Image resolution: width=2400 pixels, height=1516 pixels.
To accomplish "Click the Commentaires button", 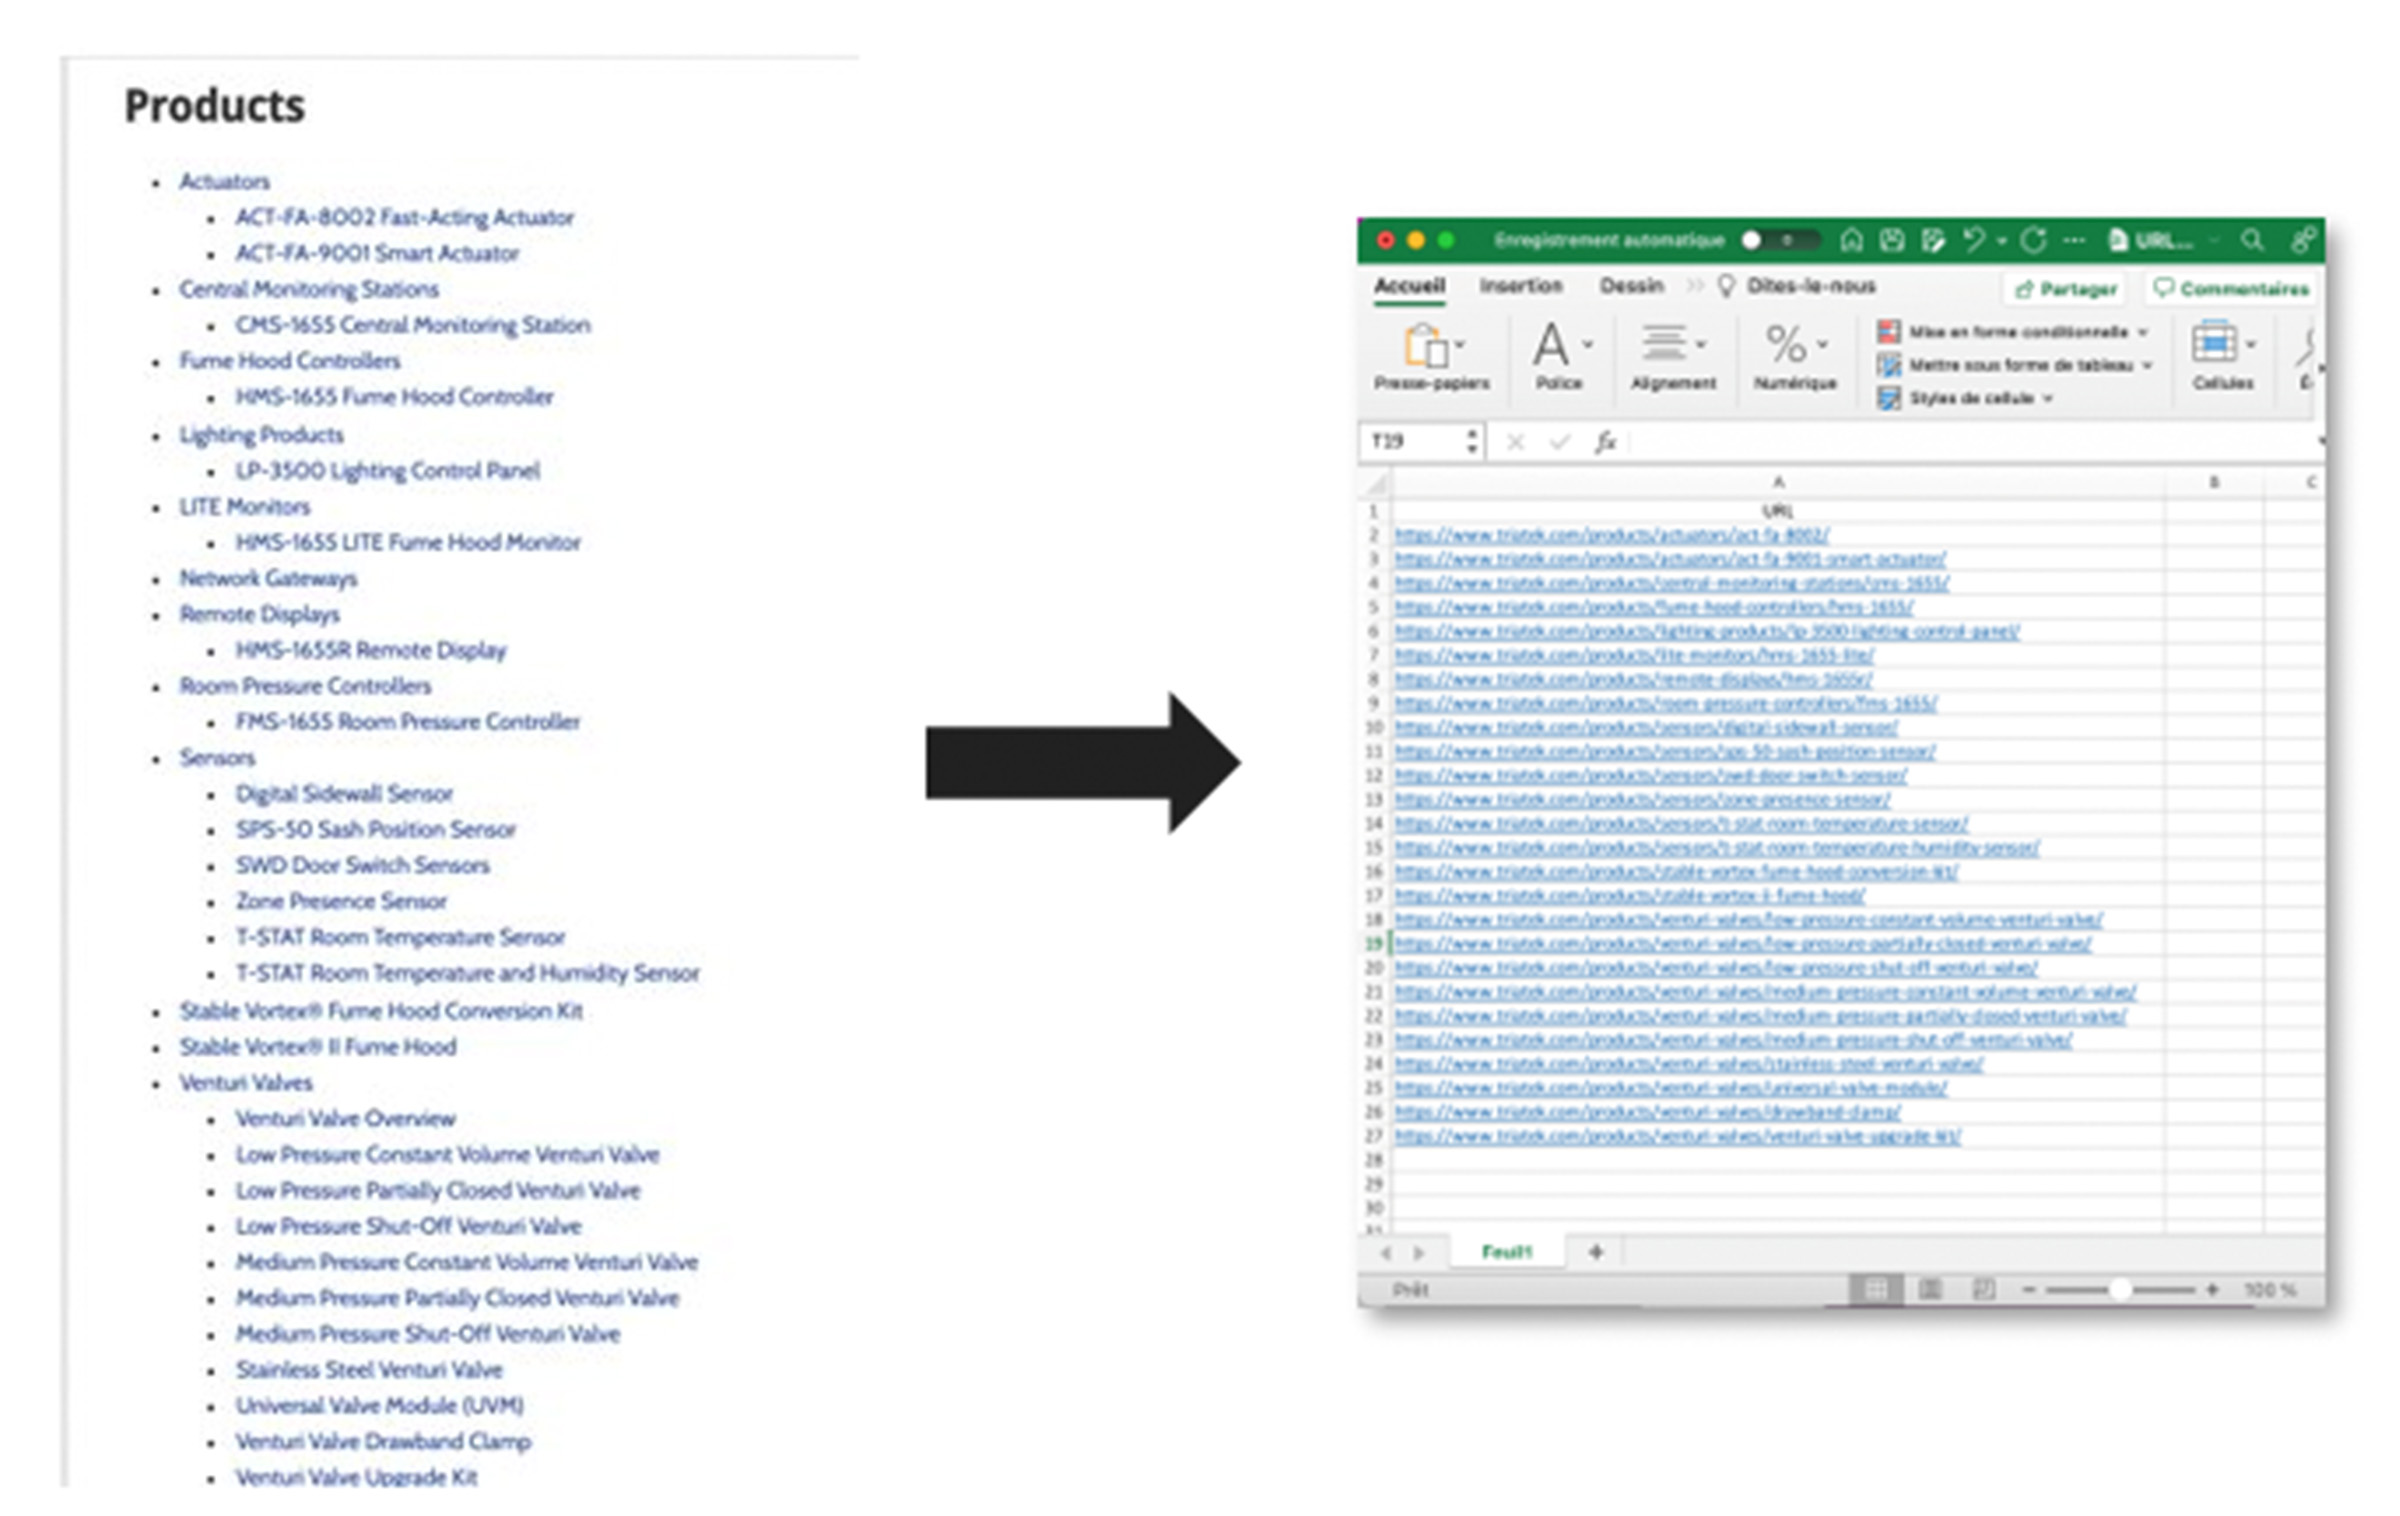I will pyautogui.click(x=2233, y=289).
